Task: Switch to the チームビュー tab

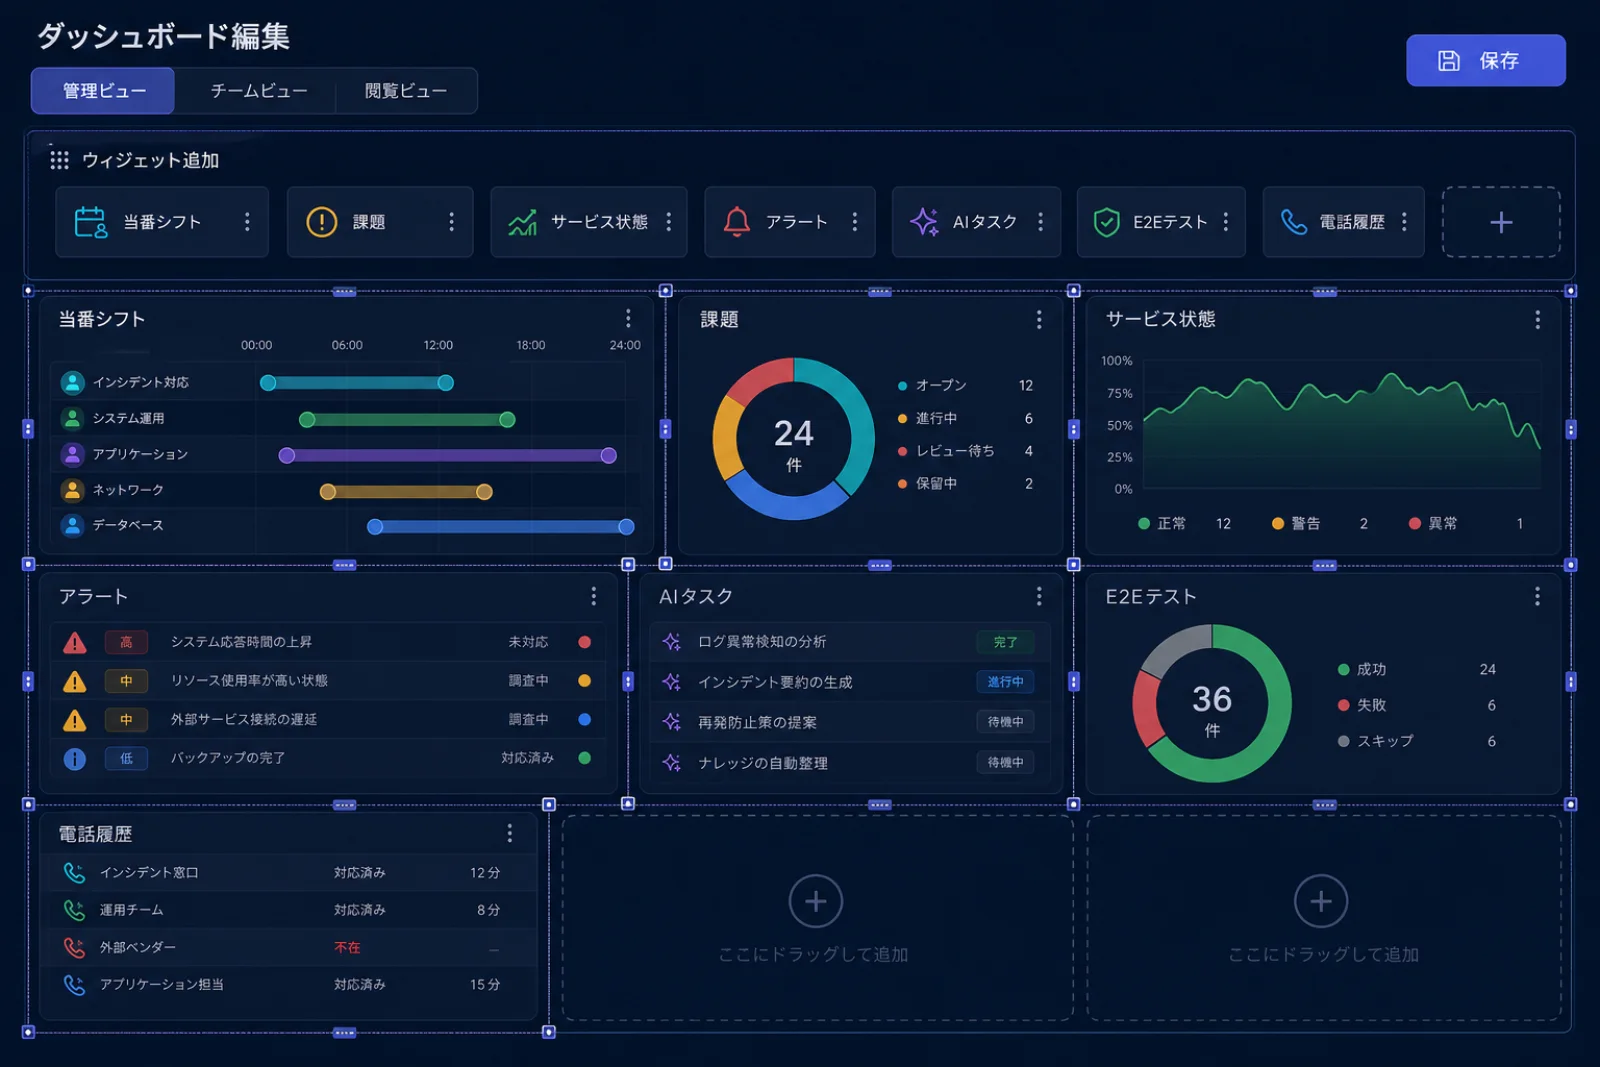Action: point(259,91)
